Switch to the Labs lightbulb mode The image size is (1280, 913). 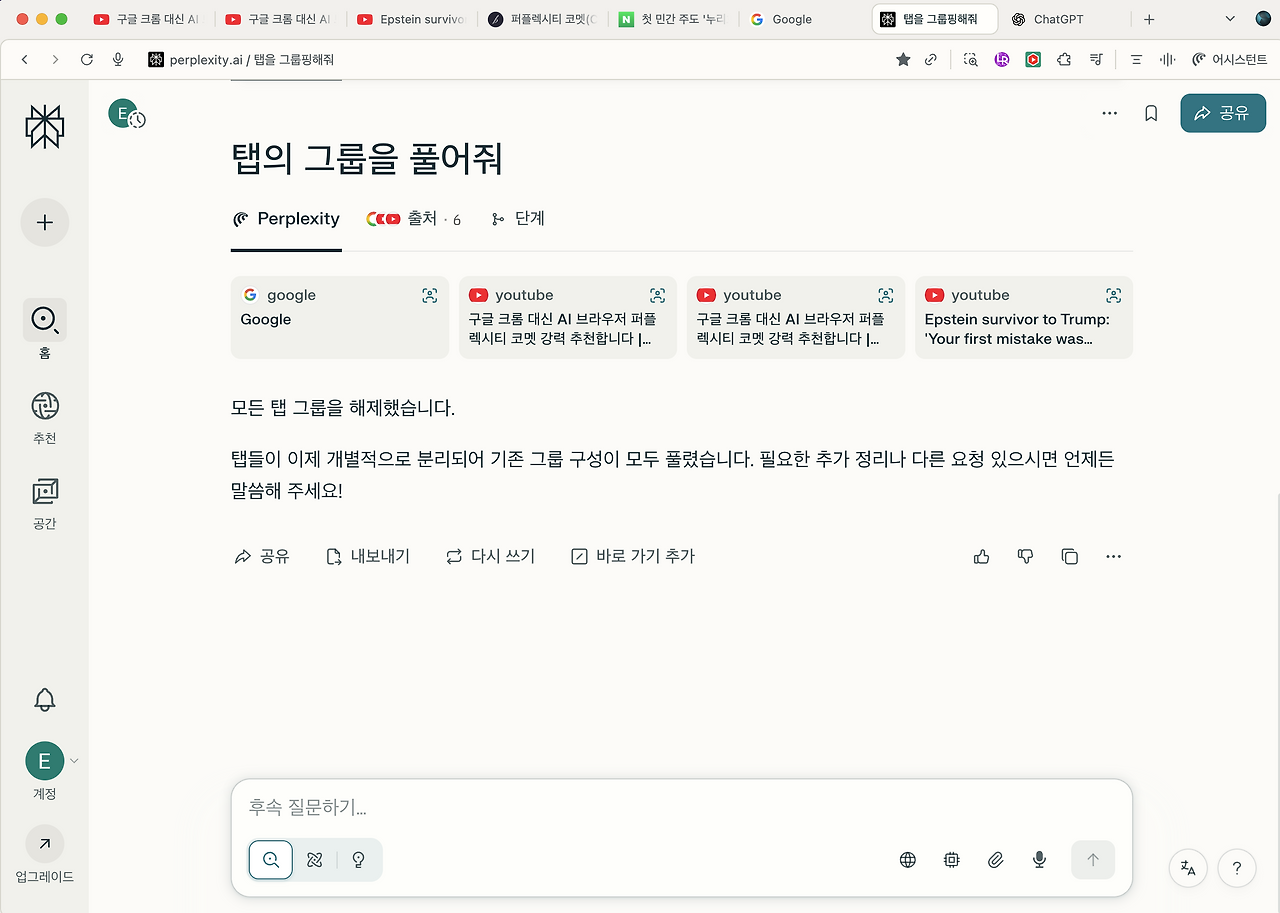click(x=359, y=859)
